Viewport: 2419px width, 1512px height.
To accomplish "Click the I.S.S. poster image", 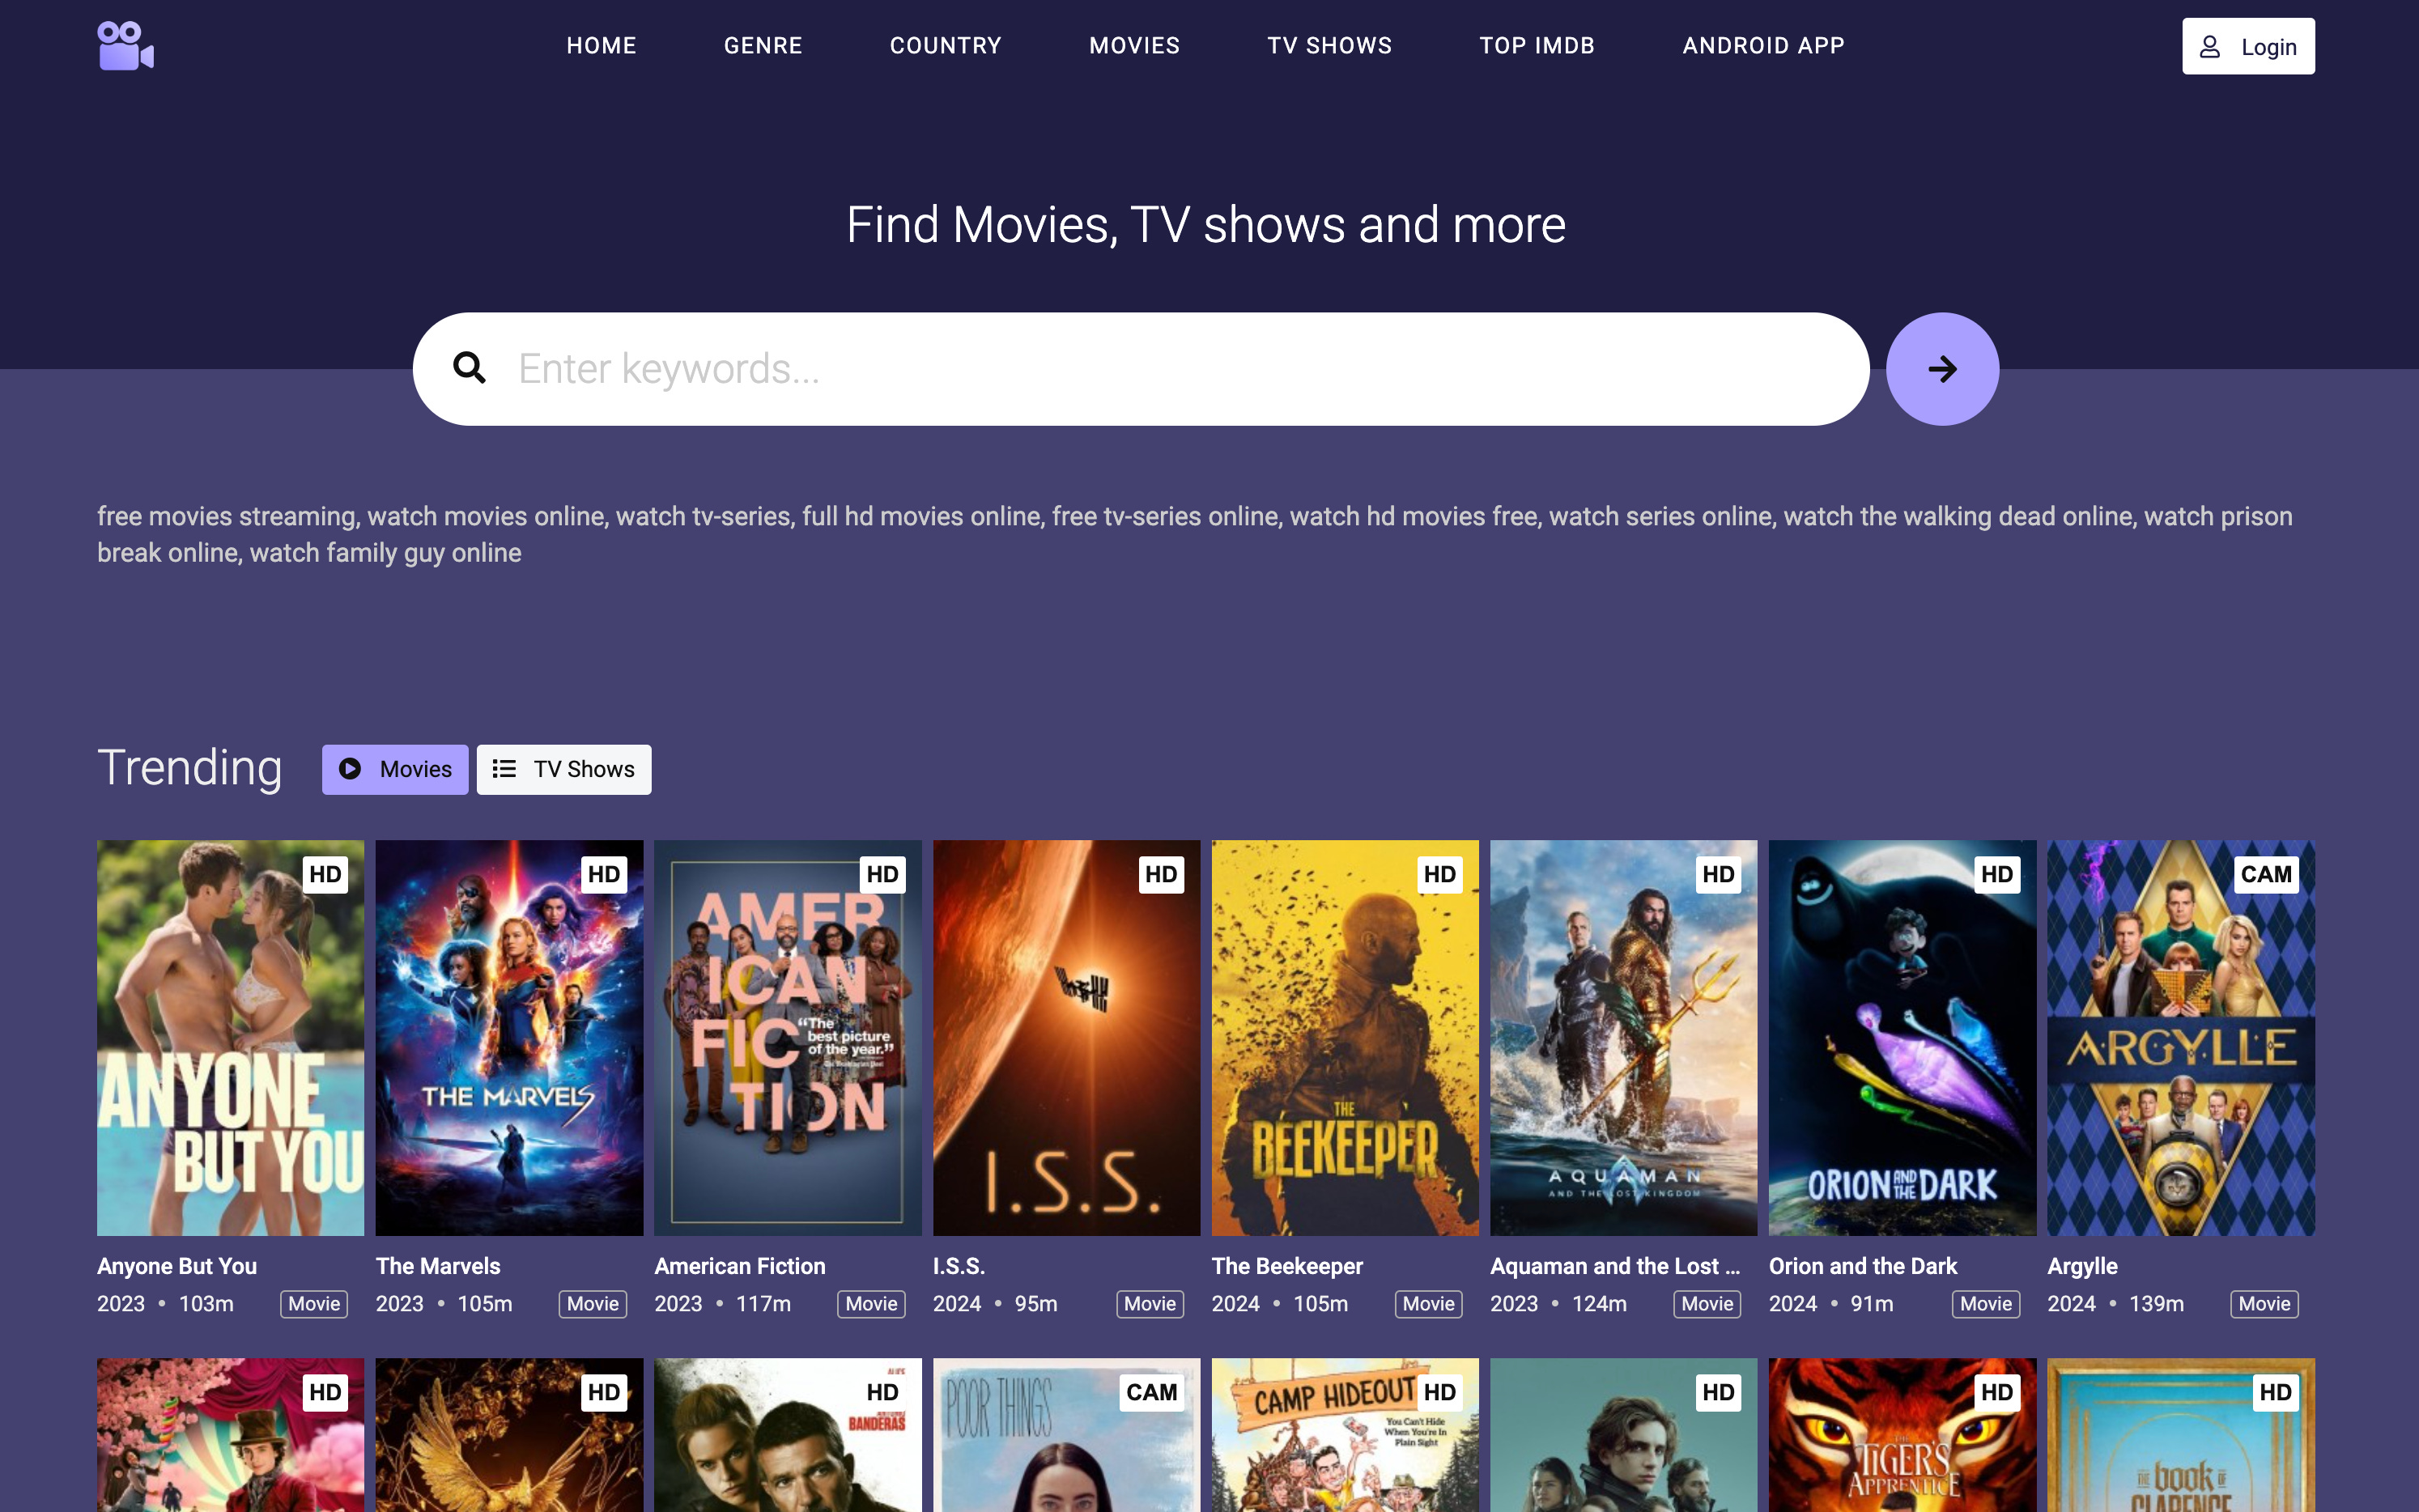I will (x=1067, y=1038).
